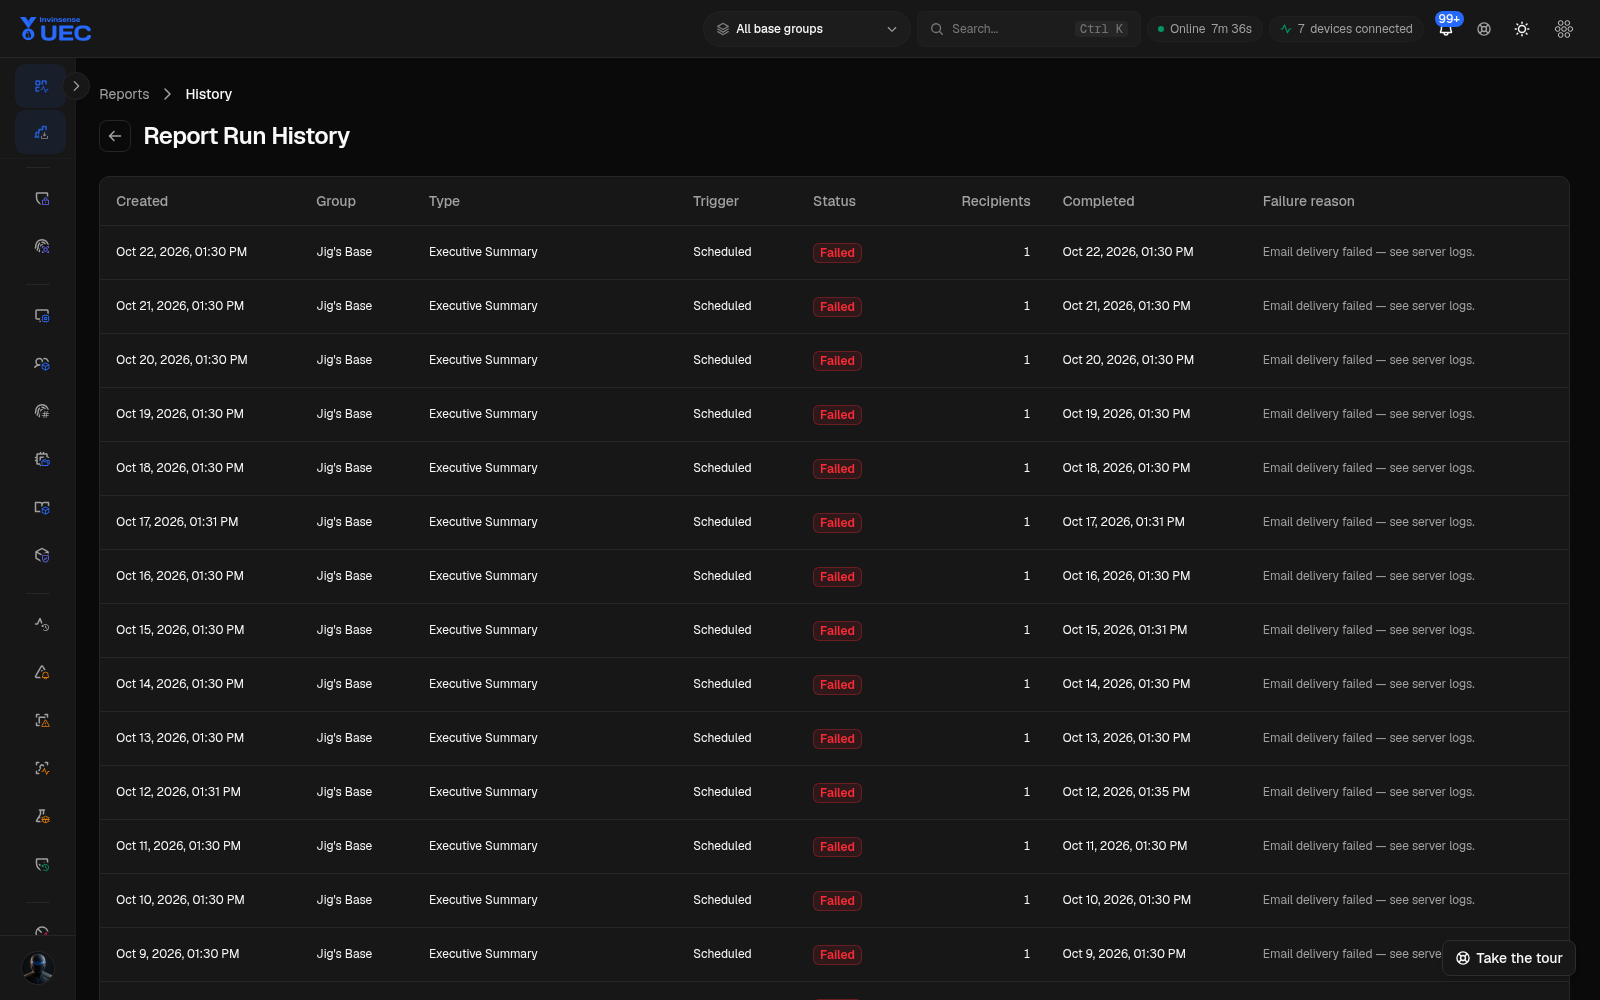1600x1000 pixels.
Task: Open the shield with lock sidebar icon
Action: tap(42, 198)
